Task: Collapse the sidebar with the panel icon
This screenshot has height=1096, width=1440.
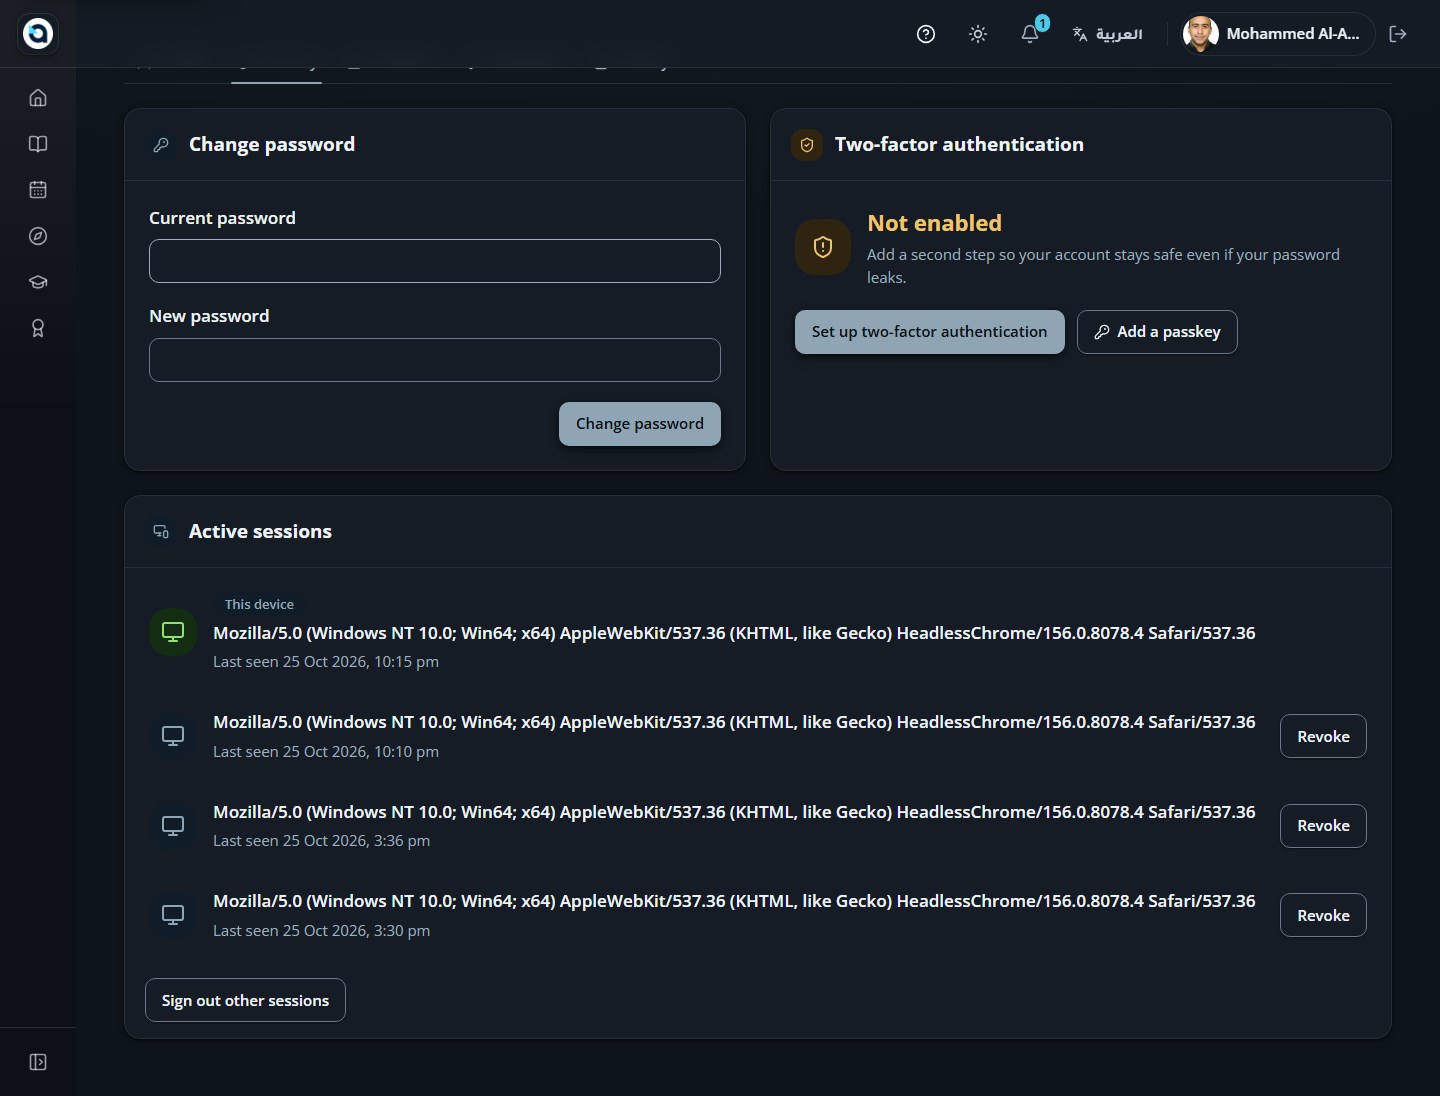Action: (38, 1062)
